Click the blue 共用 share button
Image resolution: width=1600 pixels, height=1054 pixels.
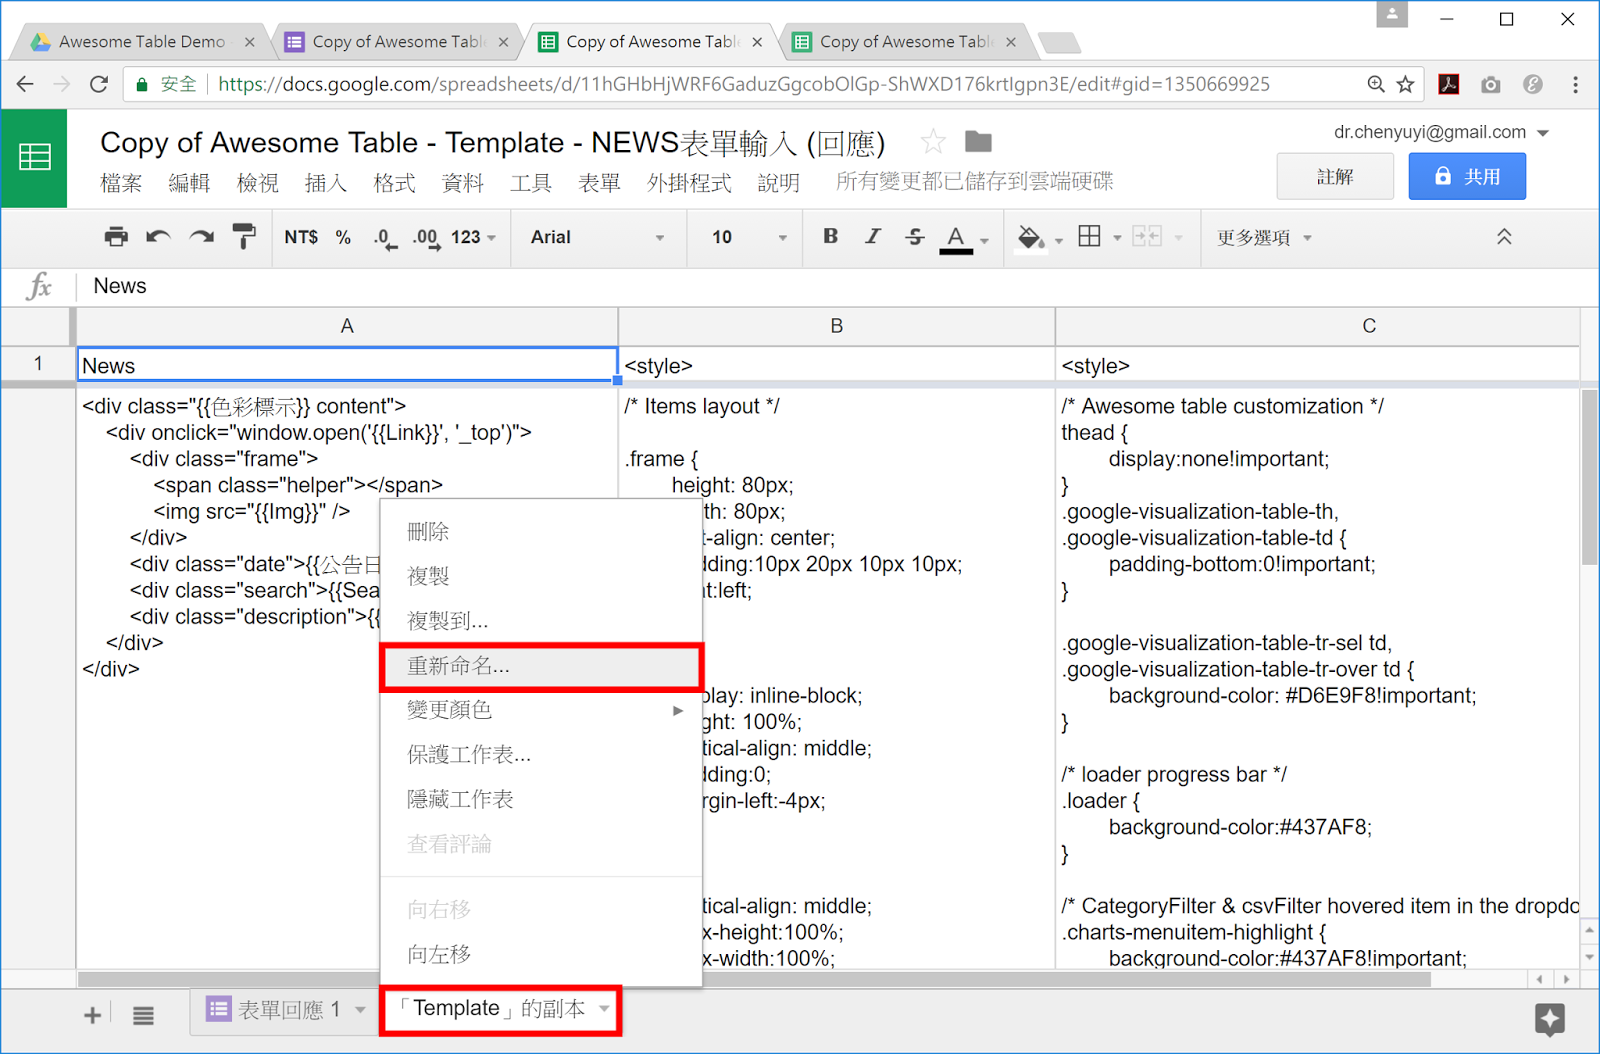(1467, 177)
